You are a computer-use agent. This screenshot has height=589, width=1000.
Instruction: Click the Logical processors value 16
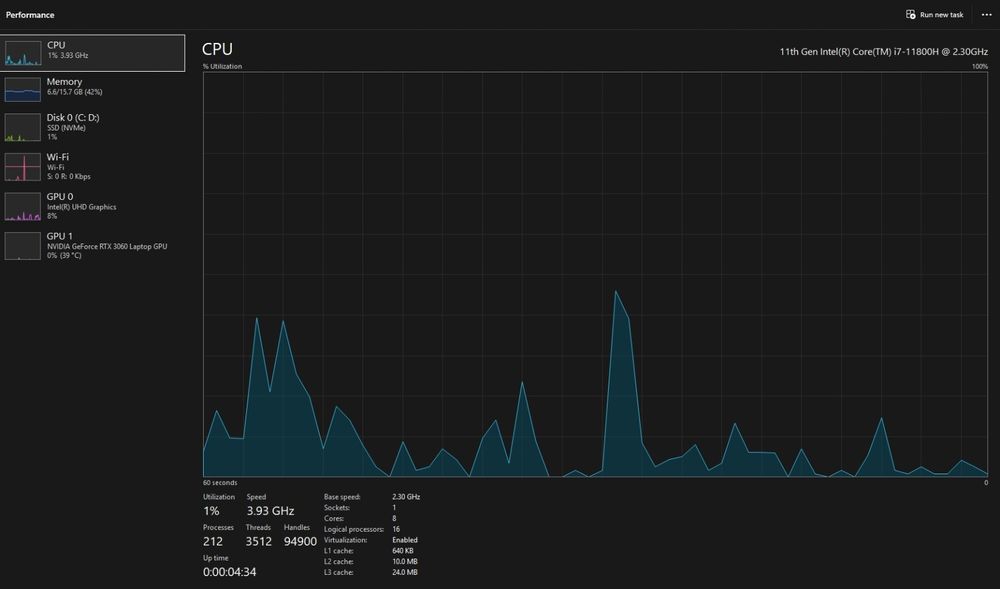pos(396,529)
